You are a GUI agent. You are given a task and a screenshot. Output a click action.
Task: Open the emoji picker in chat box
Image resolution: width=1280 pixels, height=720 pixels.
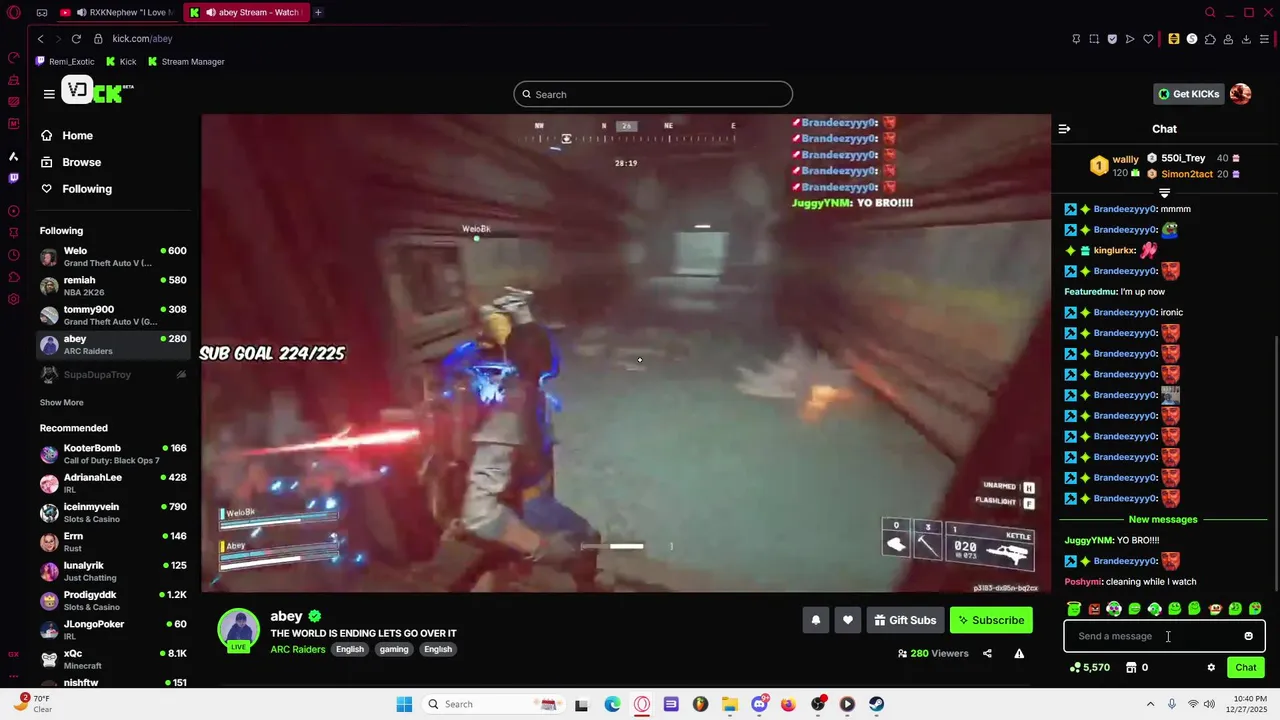(x=1248, y=636)
